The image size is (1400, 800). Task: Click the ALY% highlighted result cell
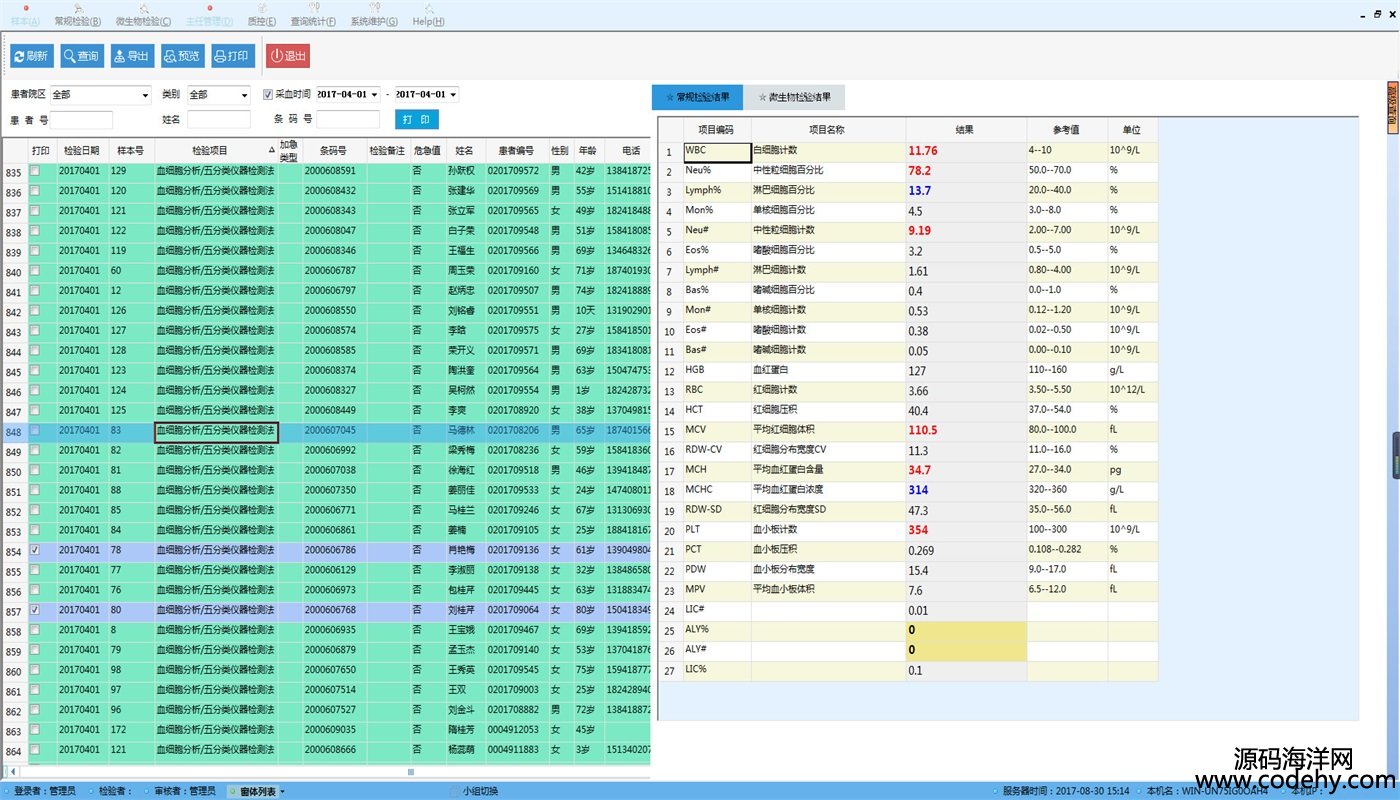966,631
